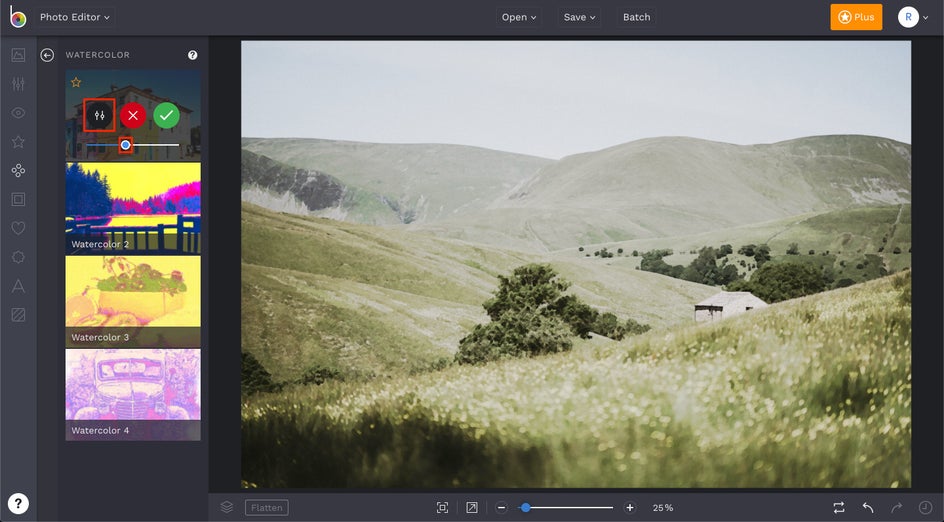The image size is (944, 522).
Task: Open the Frames sidebar icon
Action: [x=18, y=199]
